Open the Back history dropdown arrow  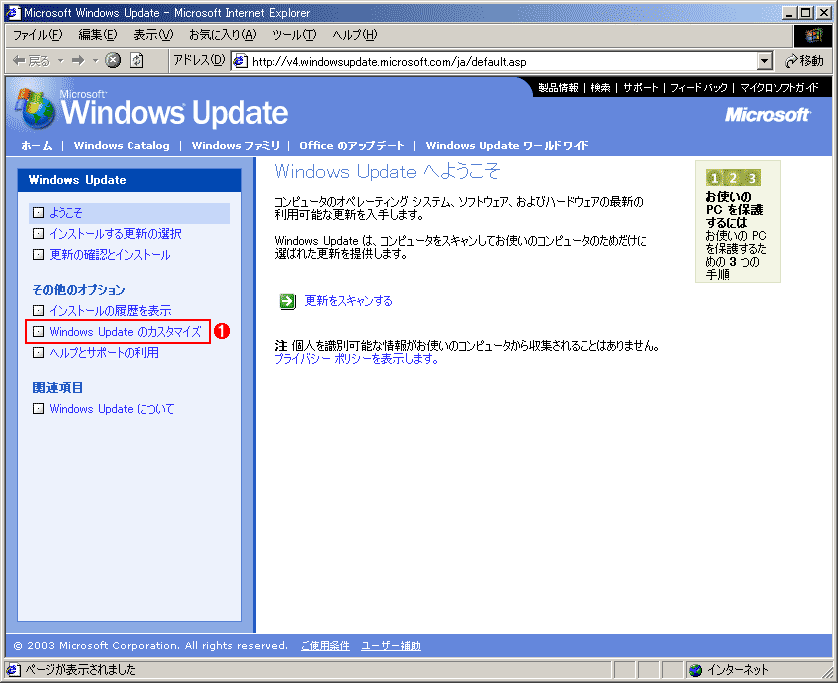point(60,61)
